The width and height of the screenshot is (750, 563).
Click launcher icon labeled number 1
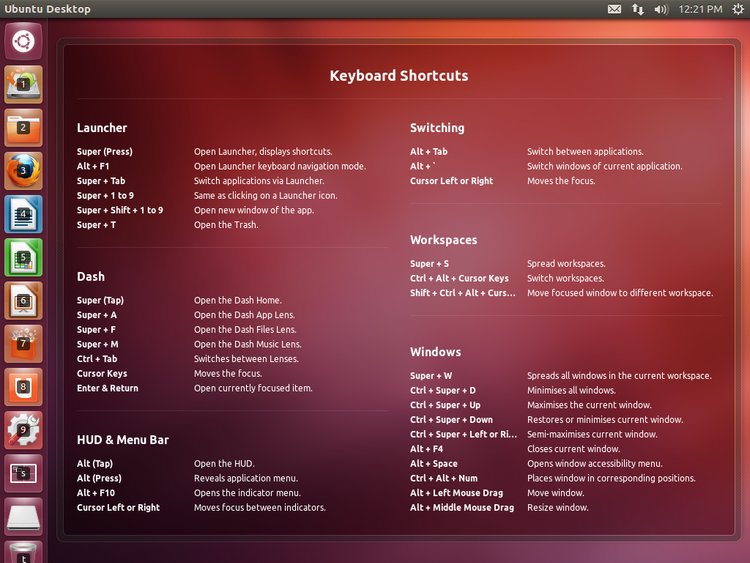point(23,85)
